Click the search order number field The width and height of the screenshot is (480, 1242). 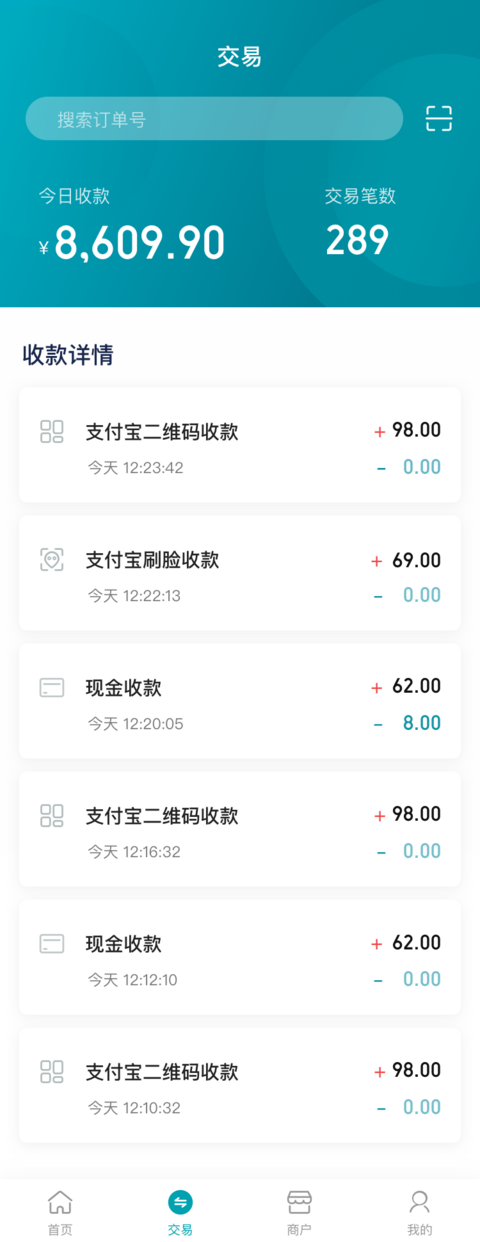[214, 119]
